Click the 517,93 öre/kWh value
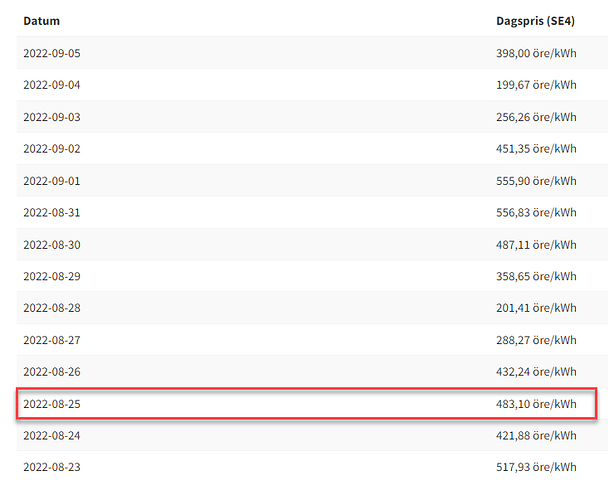This screenshot has width=608, height=500. (x=536, y=467)
